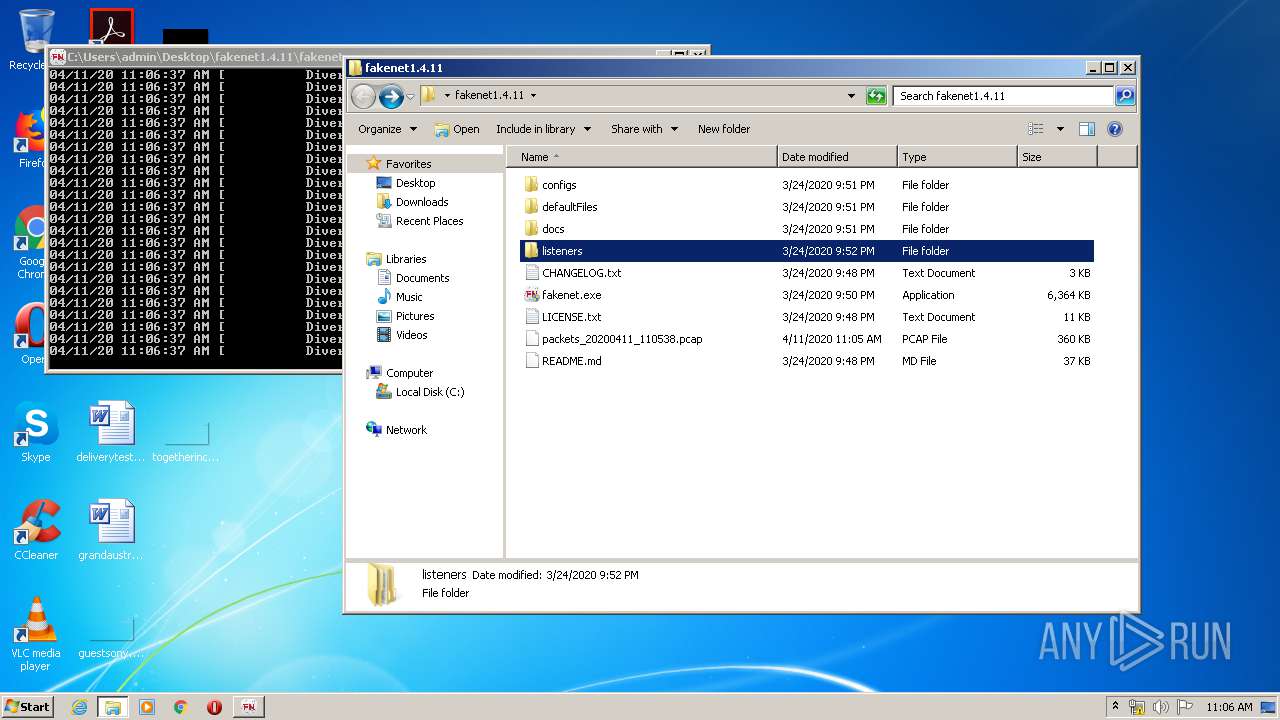The width and height of the screenshot is (1280, 720).
Task: Open the Organize menu
Action: pos(387,129)
